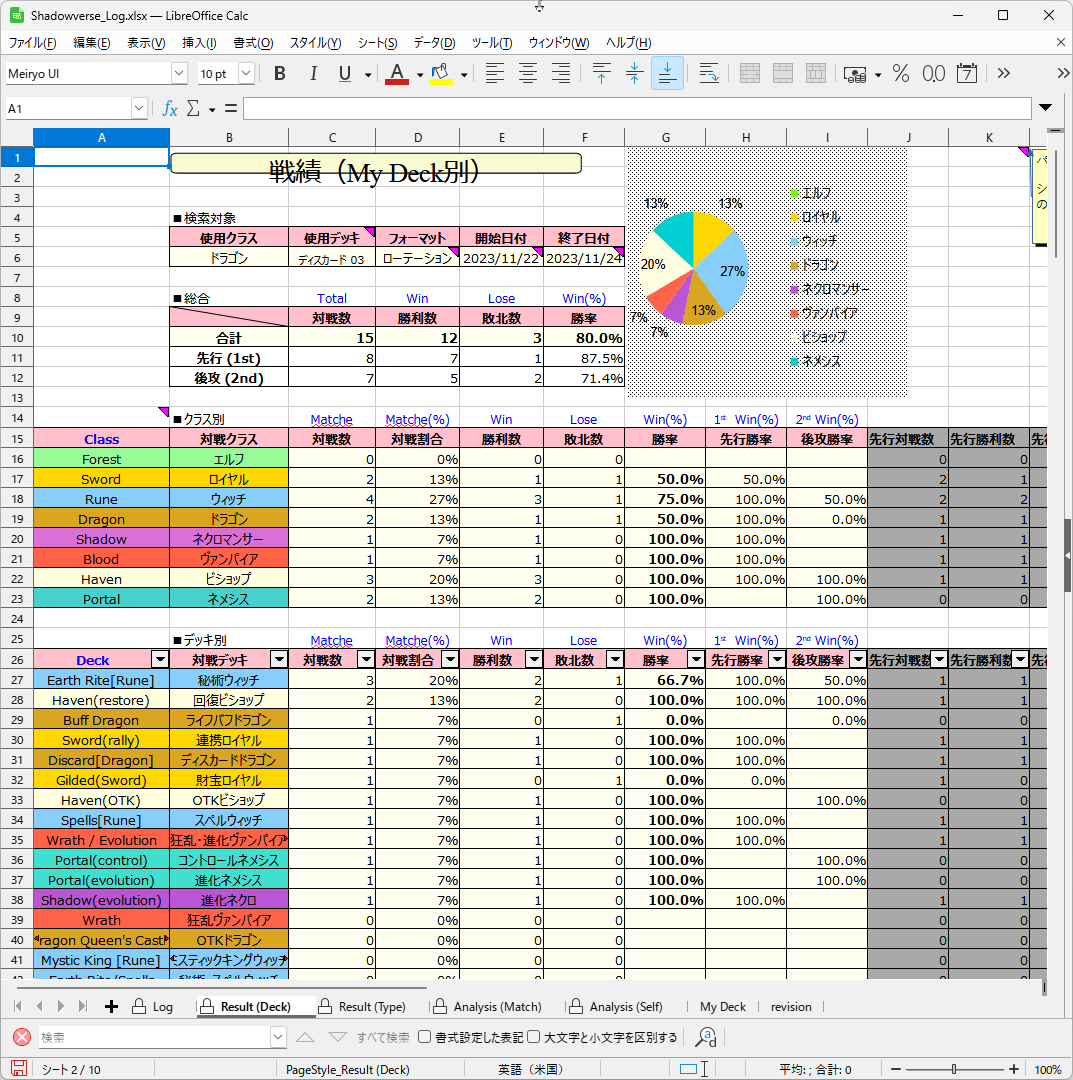
Task: Click Find Previous arrow button
Action: pos(305,1037)
